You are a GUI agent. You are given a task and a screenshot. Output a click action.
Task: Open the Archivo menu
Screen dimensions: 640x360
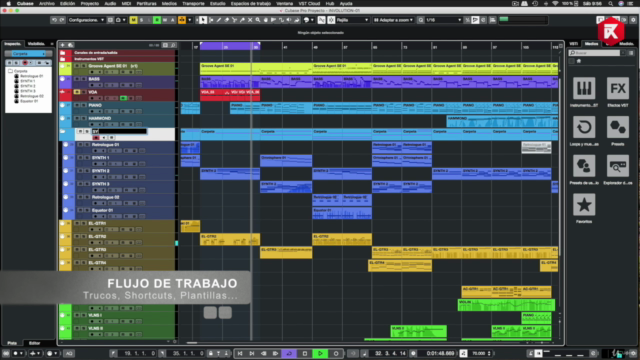click(x=47, y=3)
